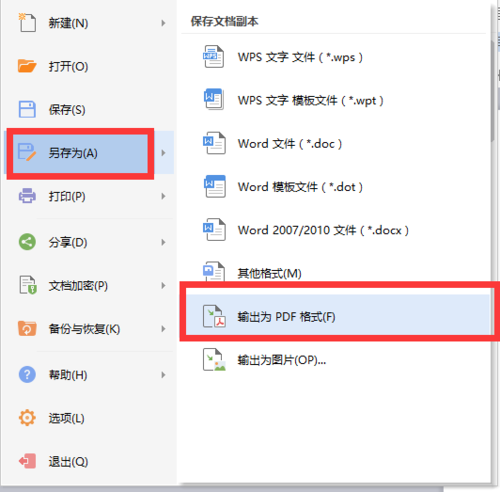500x492 pixels.
Task: Open the 新建(N) menu entry
Action: tap(89, 23)
